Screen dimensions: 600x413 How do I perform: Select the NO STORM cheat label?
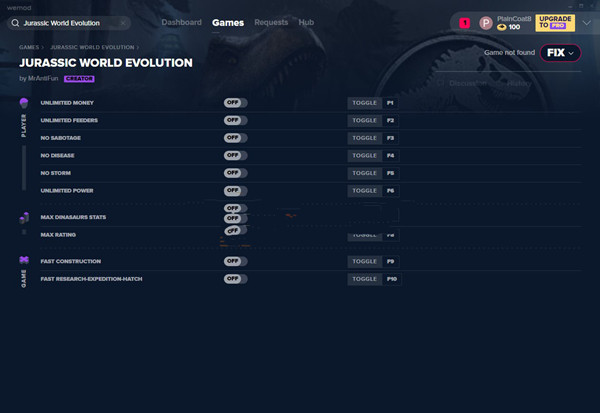coord(55,173)
